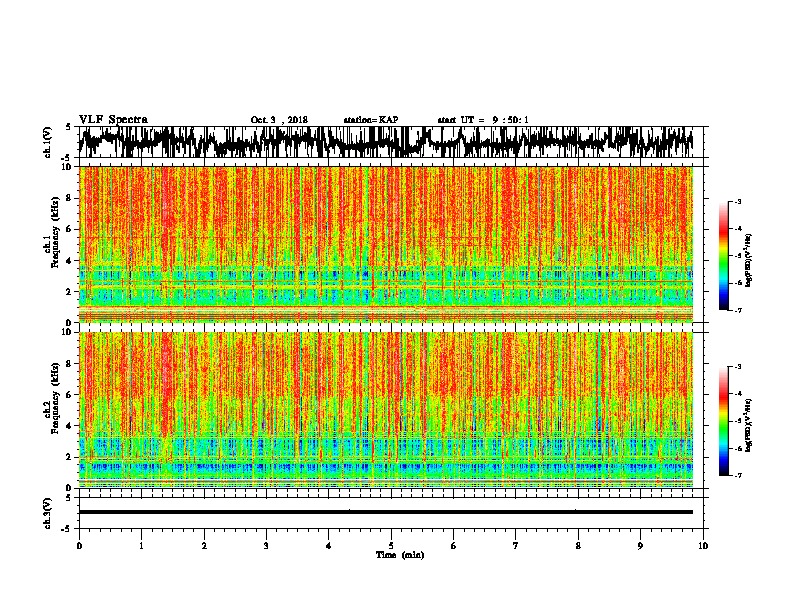Image resolution: width=792 pixels, height=612 pixels.
Task: Click the "5" tick on the time axis
Action: (391, 546)
